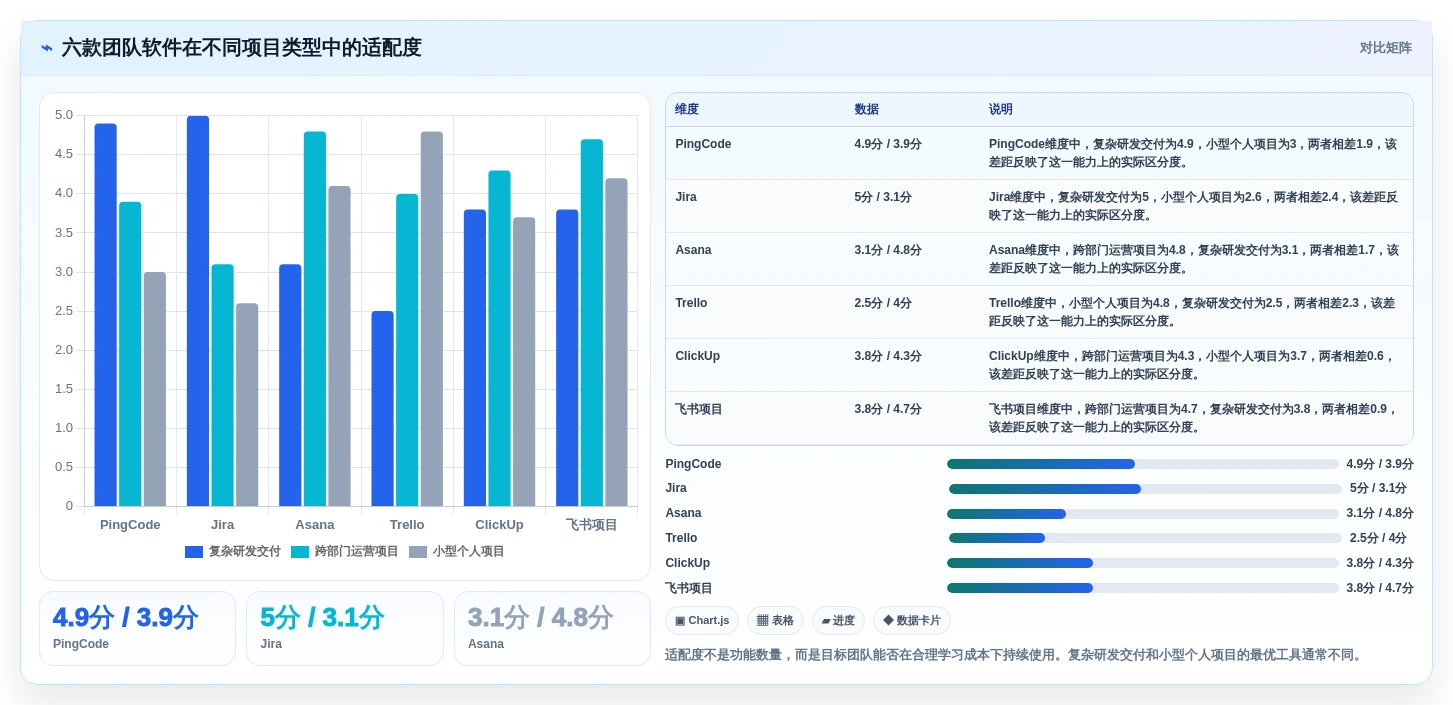The image size is (1453, 705).
Task: Select the PingCode table row name
Action: click(x=703, y=144)
